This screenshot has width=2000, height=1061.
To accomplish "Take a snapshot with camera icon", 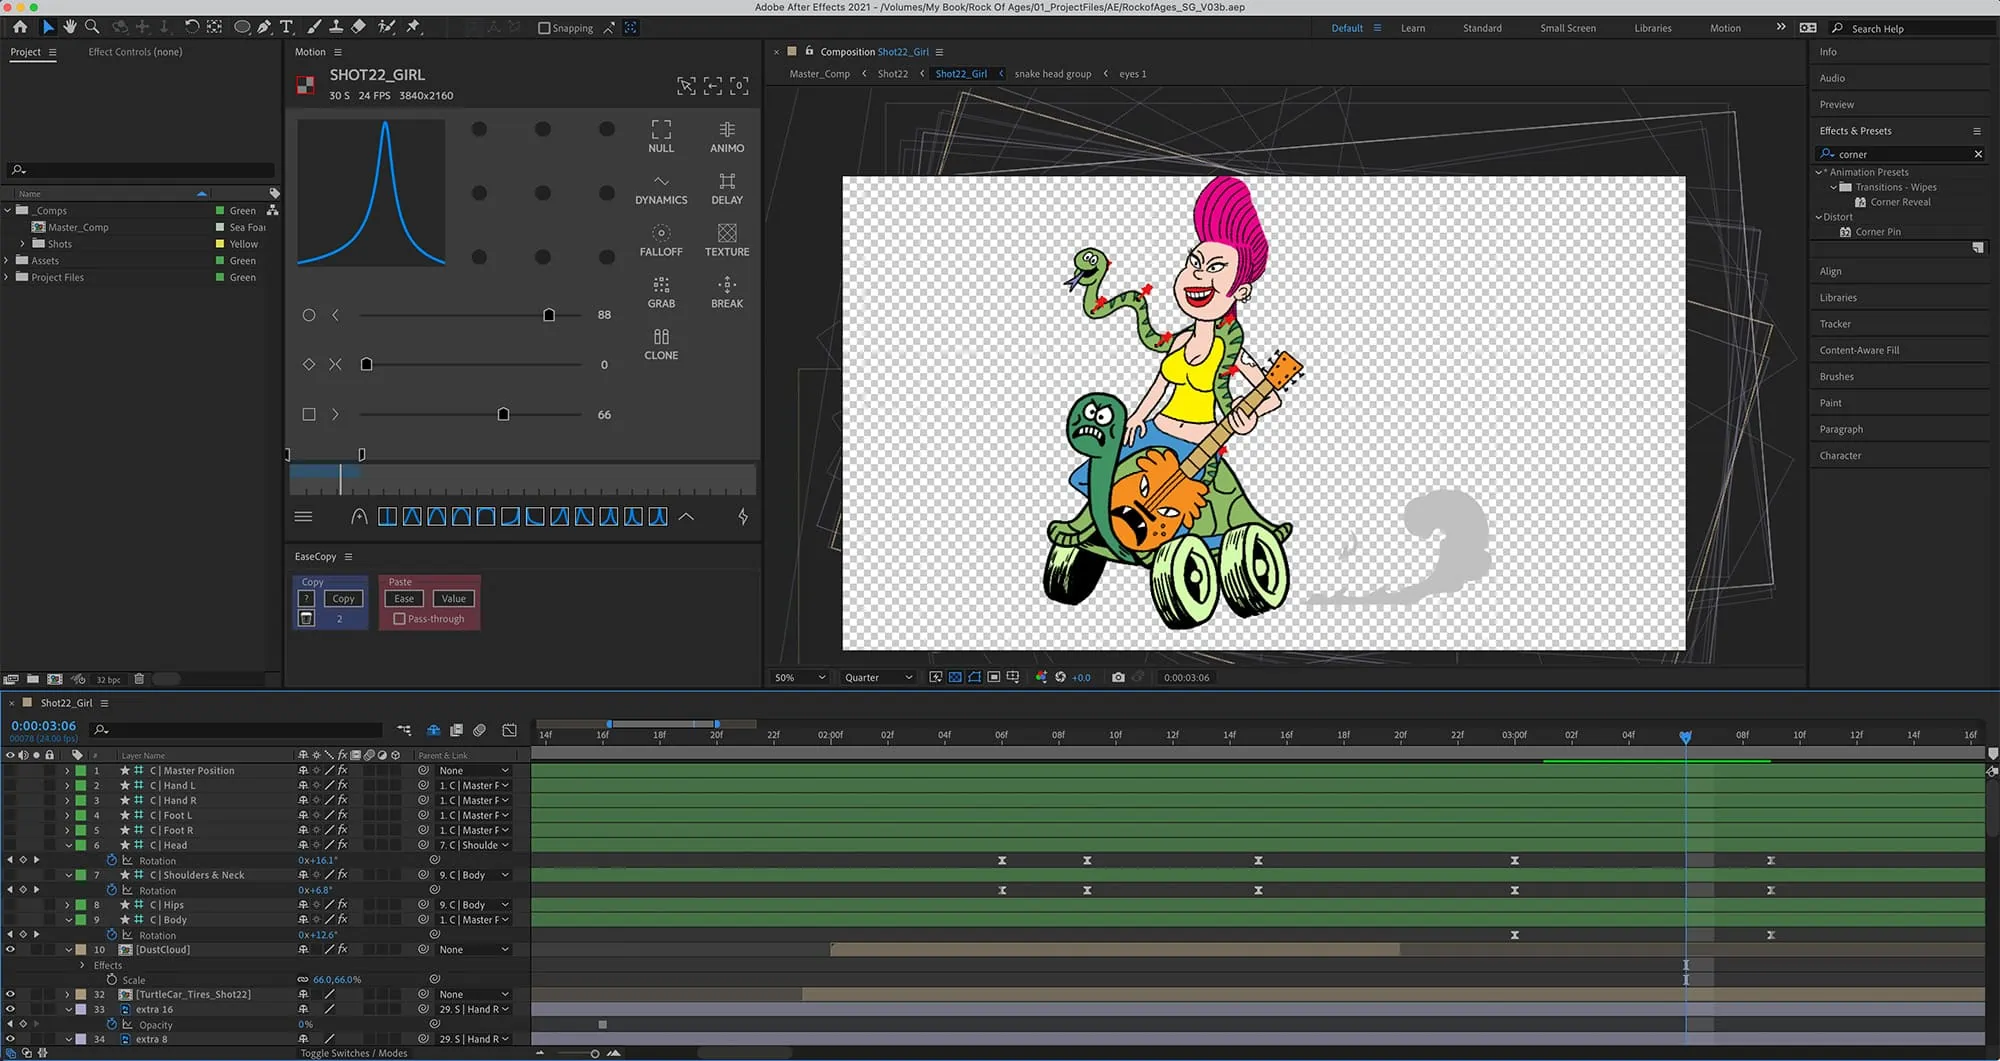I will [x=1118, y=677].
